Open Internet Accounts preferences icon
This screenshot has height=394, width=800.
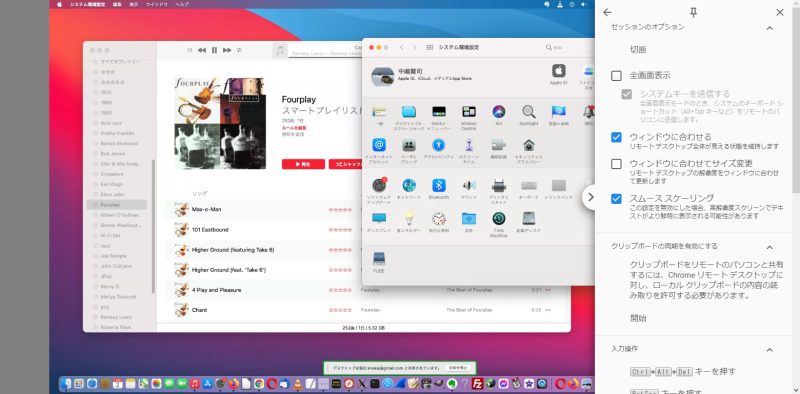coord(379,145)
